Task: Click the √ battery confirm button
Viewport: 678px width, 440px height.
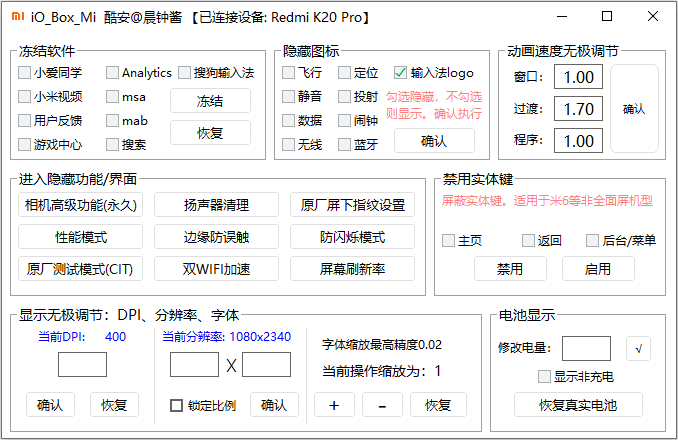Action: tap(638, 348)
